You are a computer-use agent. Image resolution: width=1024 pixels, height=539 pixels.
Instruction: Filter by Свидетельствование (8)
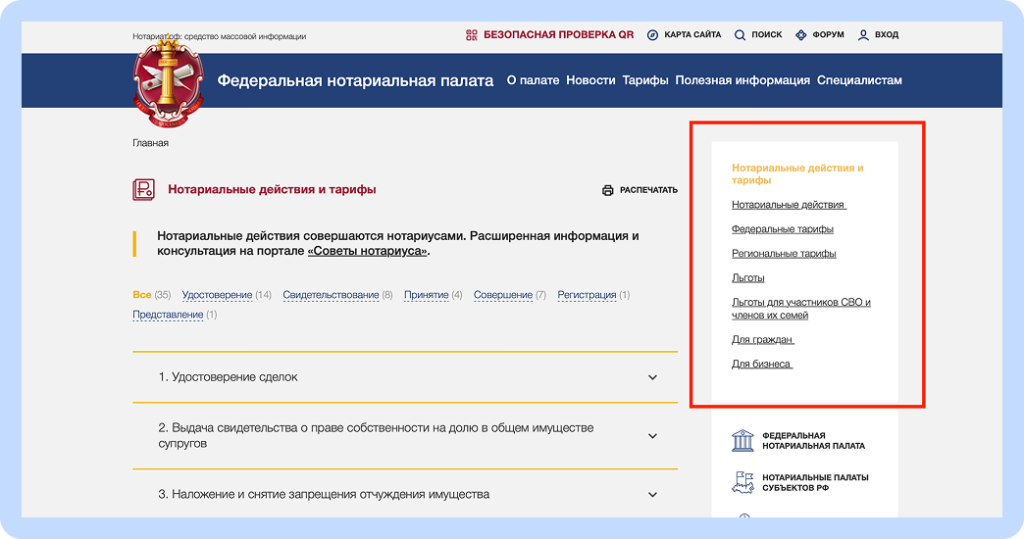tap(338, 295)
